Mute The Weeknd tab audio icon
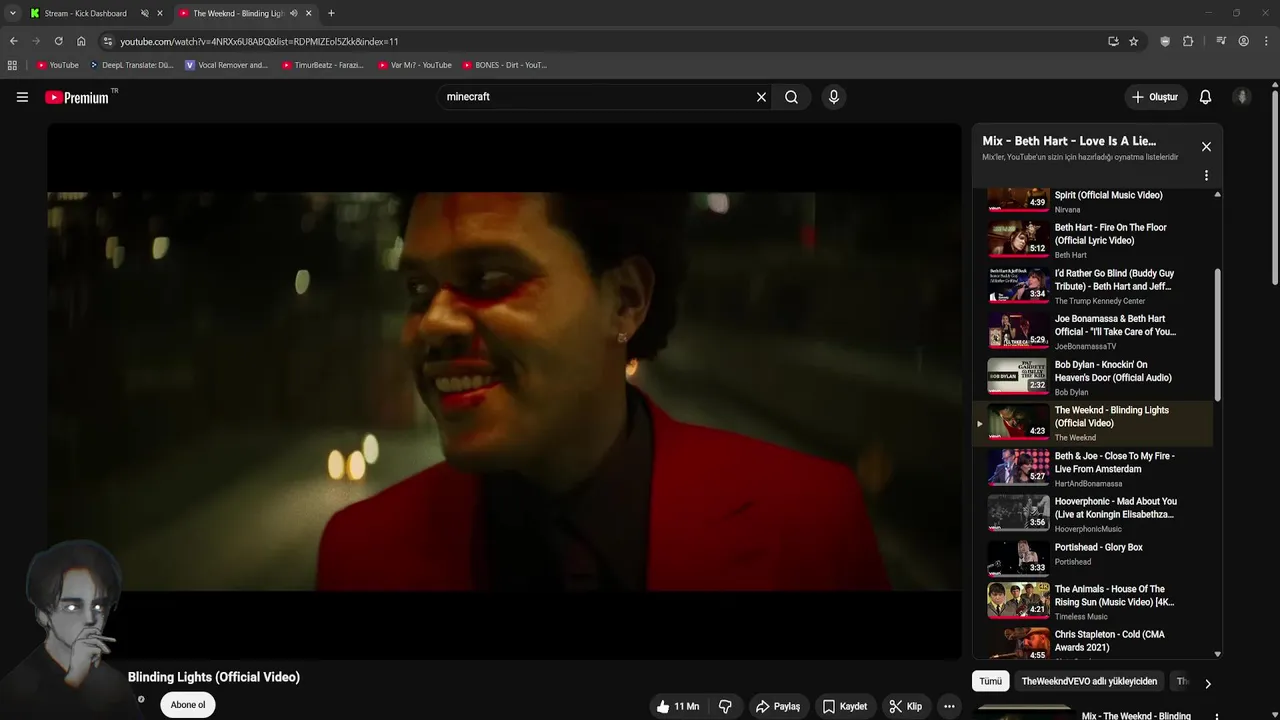 (293, 13)
